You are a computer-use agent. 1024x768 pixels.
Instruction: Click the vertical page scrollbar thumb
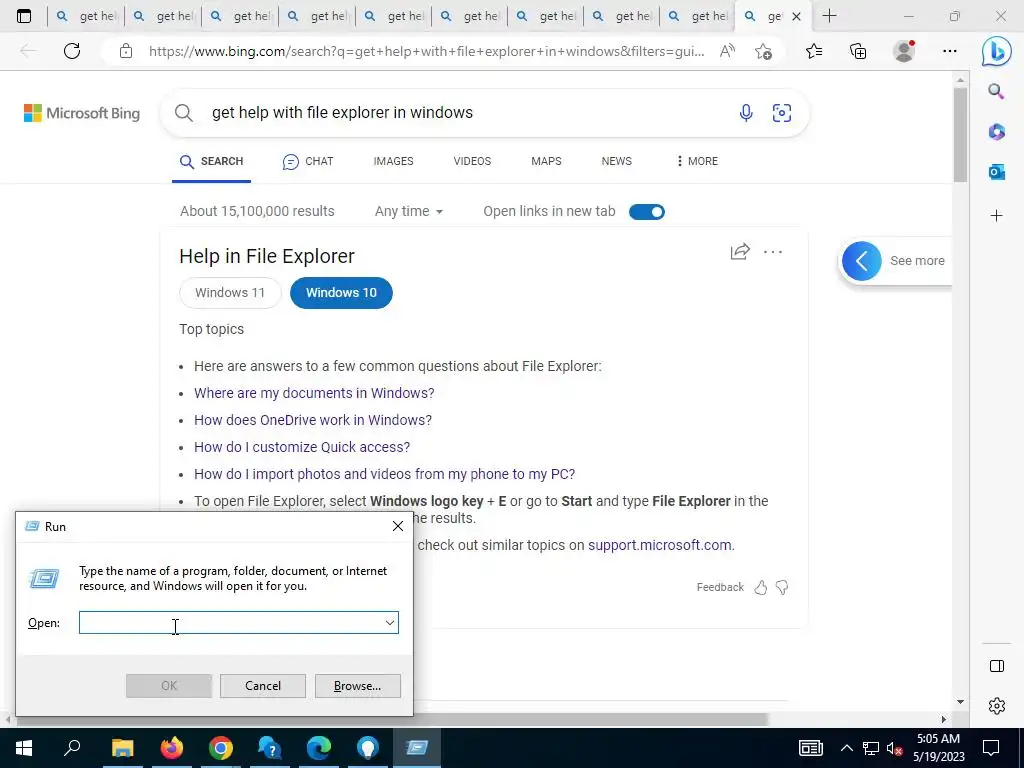[960, 134]
